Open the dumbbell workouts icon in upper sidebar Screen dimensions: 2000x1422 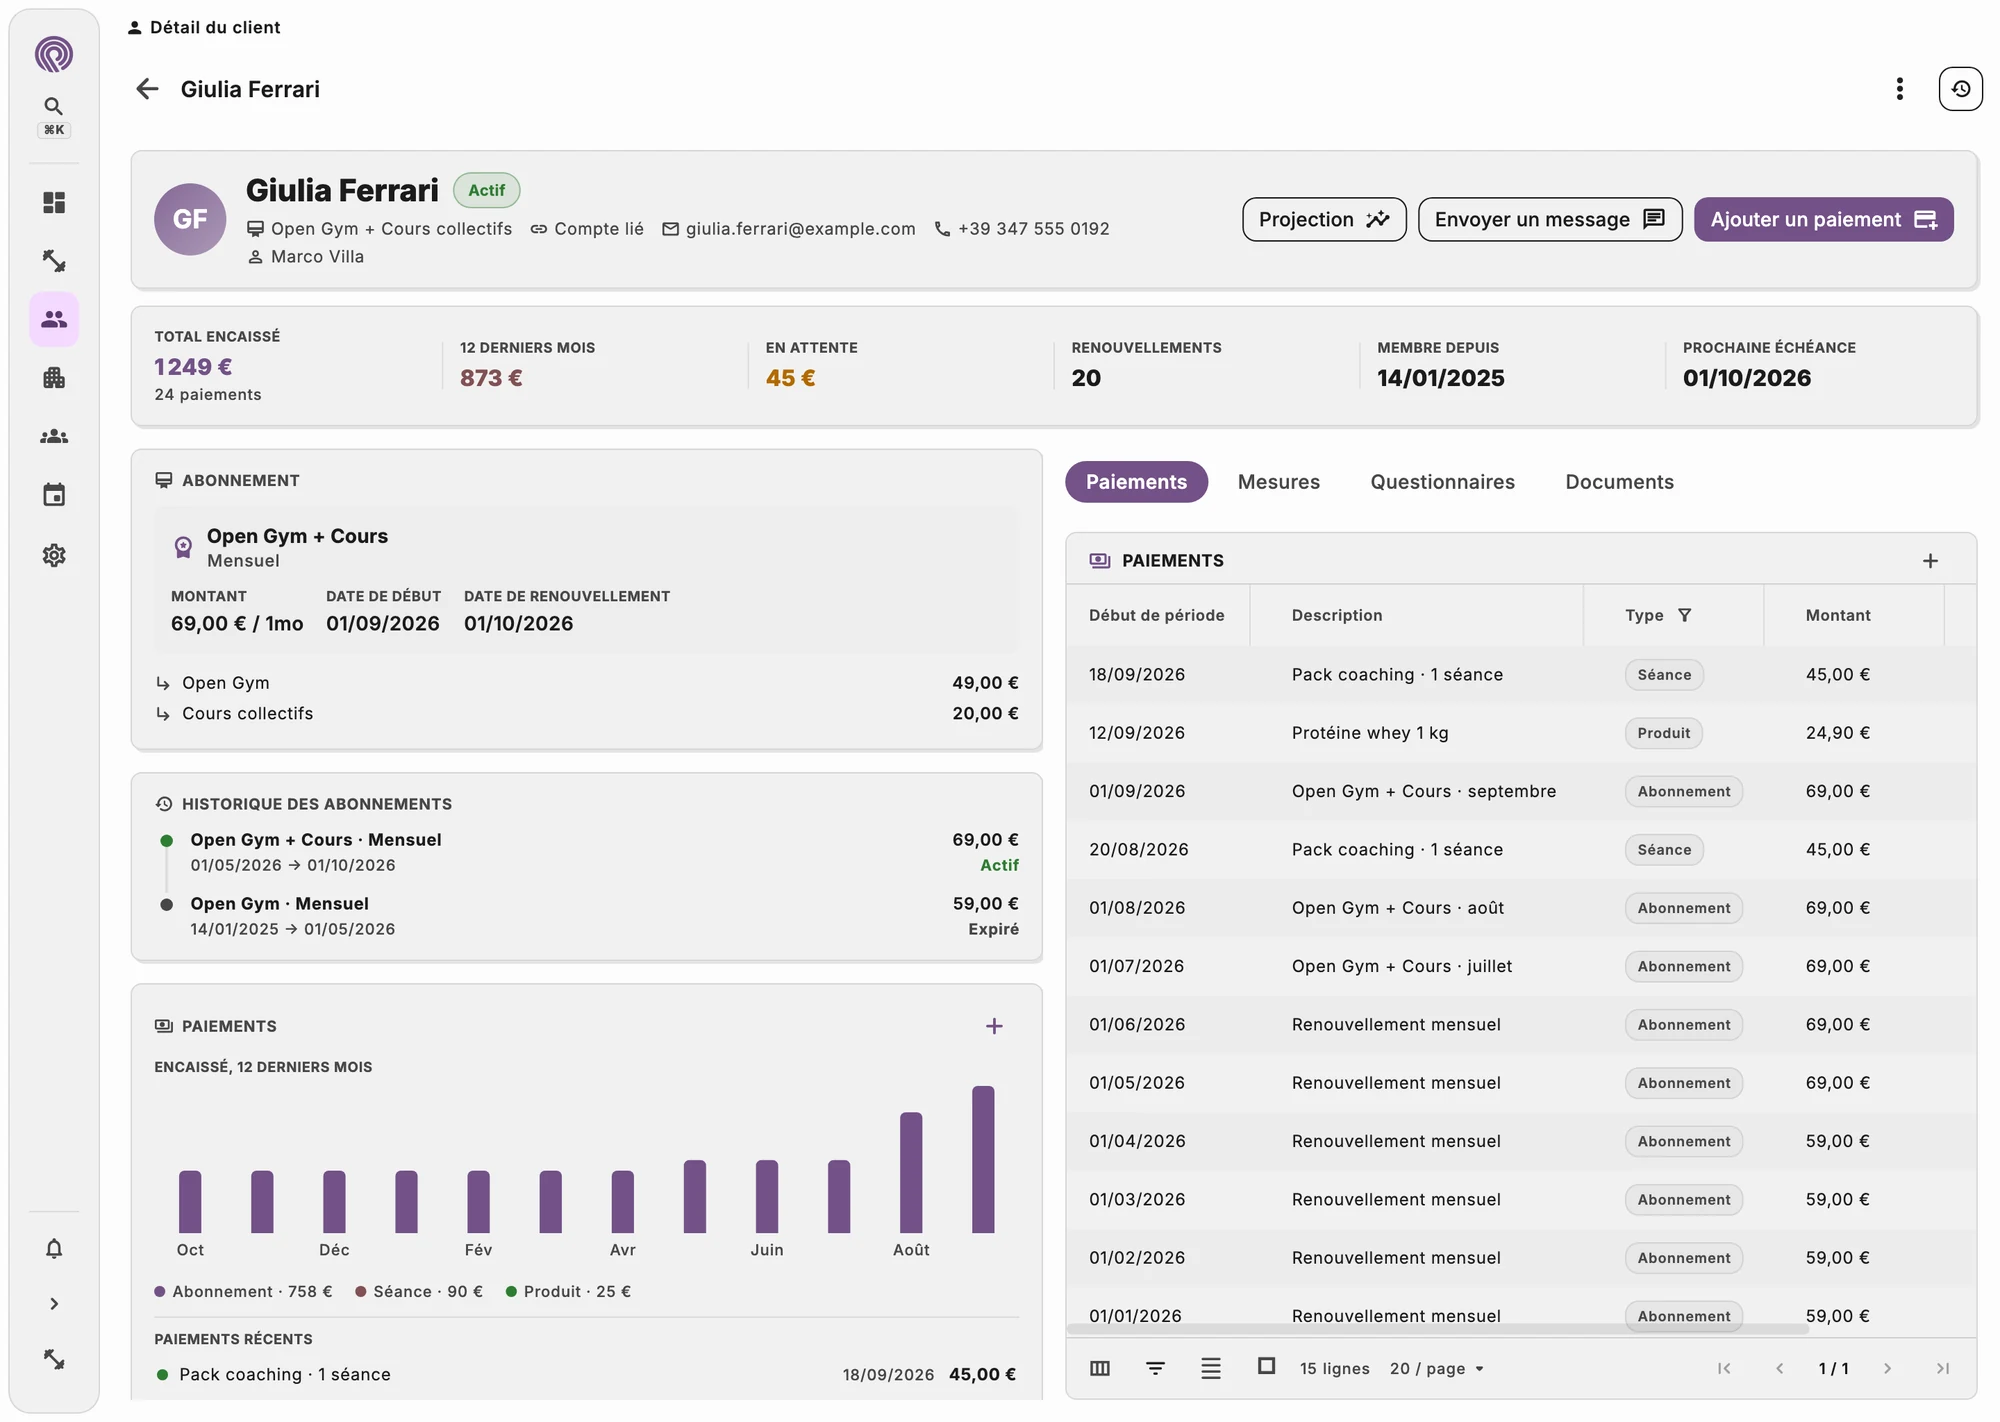click(54, 261)
